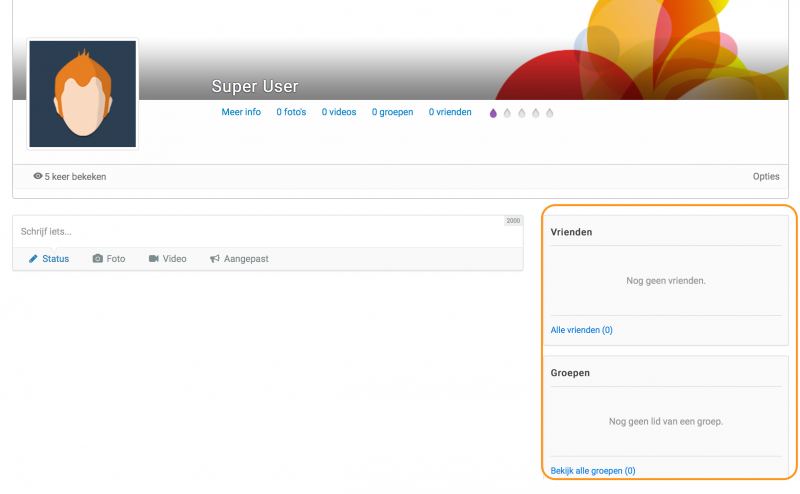Click the pencil icon on Status tab
The image size is (800, 494).
click(33, 259)
